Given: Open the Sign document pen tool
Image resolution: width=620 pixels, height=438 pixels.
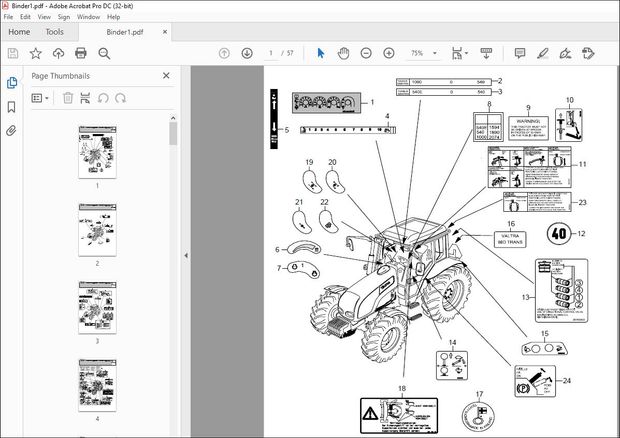Looking at the screenshot, I should pos(565,53).
